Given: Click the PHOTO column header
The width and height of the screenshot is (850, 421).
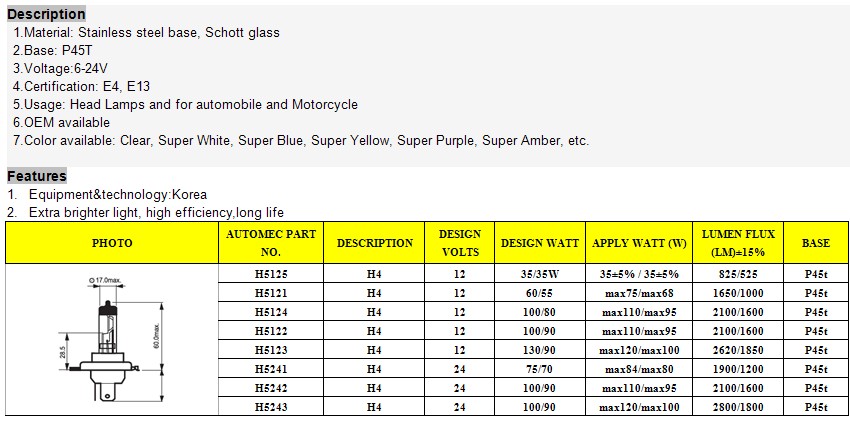Looking at the screenshot, I should [112, 243].
